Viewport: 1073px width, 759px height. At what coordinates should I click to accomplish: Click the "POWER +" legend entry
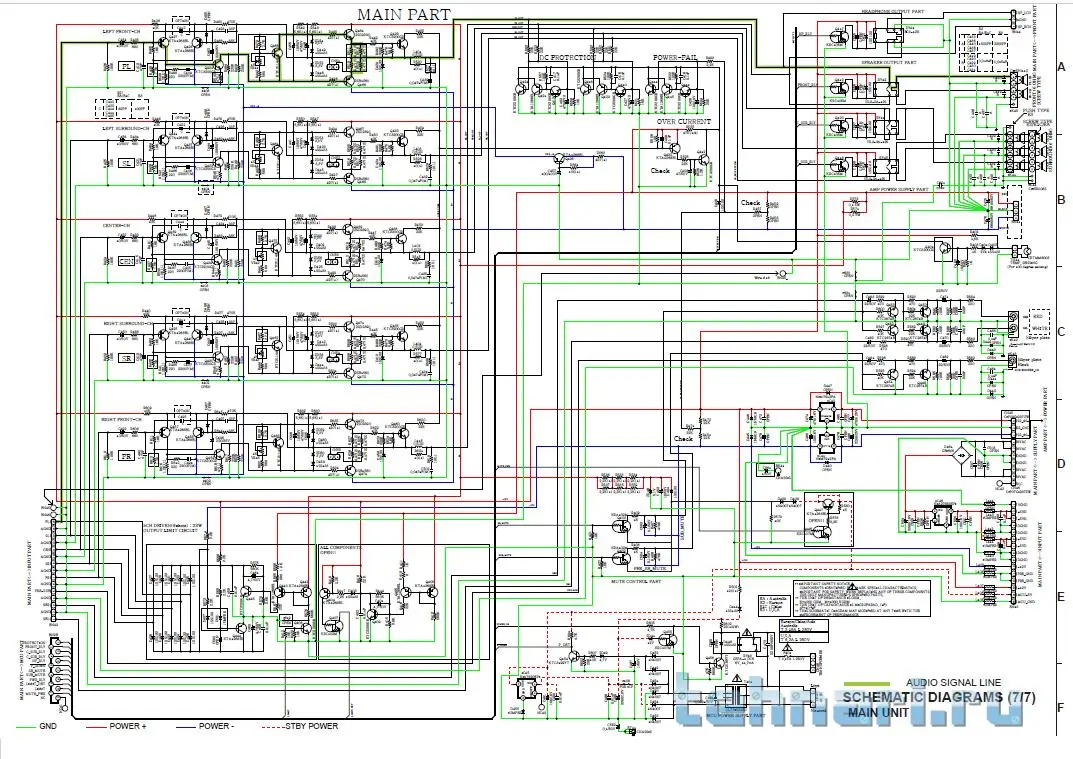click(x=128, y=726)
